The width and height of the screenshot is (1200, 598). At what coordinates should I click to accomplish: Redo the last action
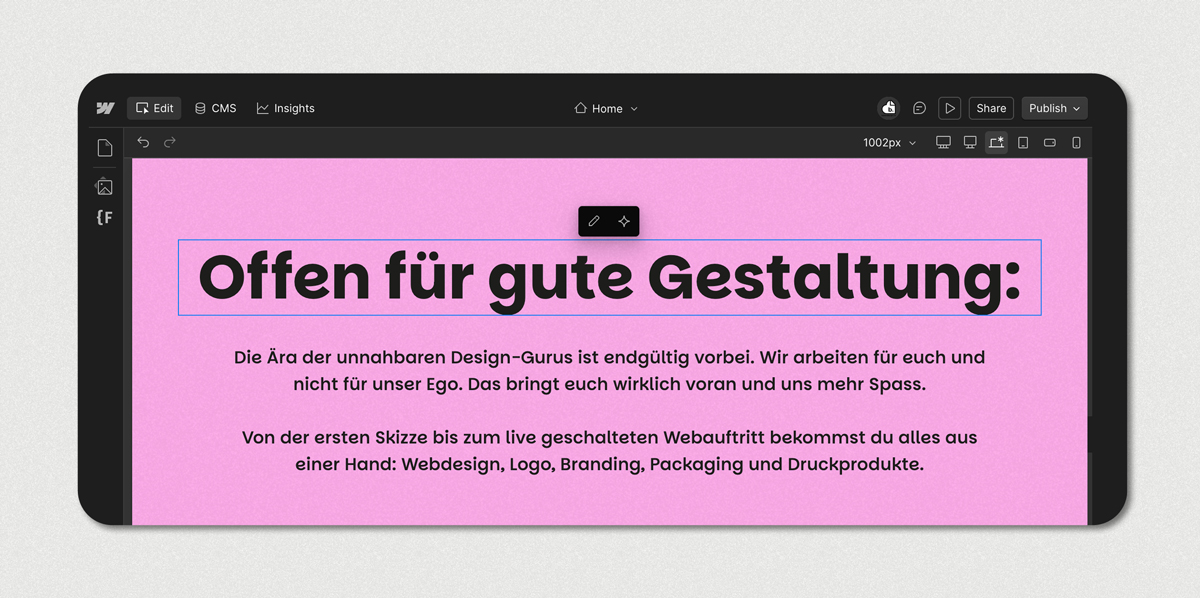(170, 142)
